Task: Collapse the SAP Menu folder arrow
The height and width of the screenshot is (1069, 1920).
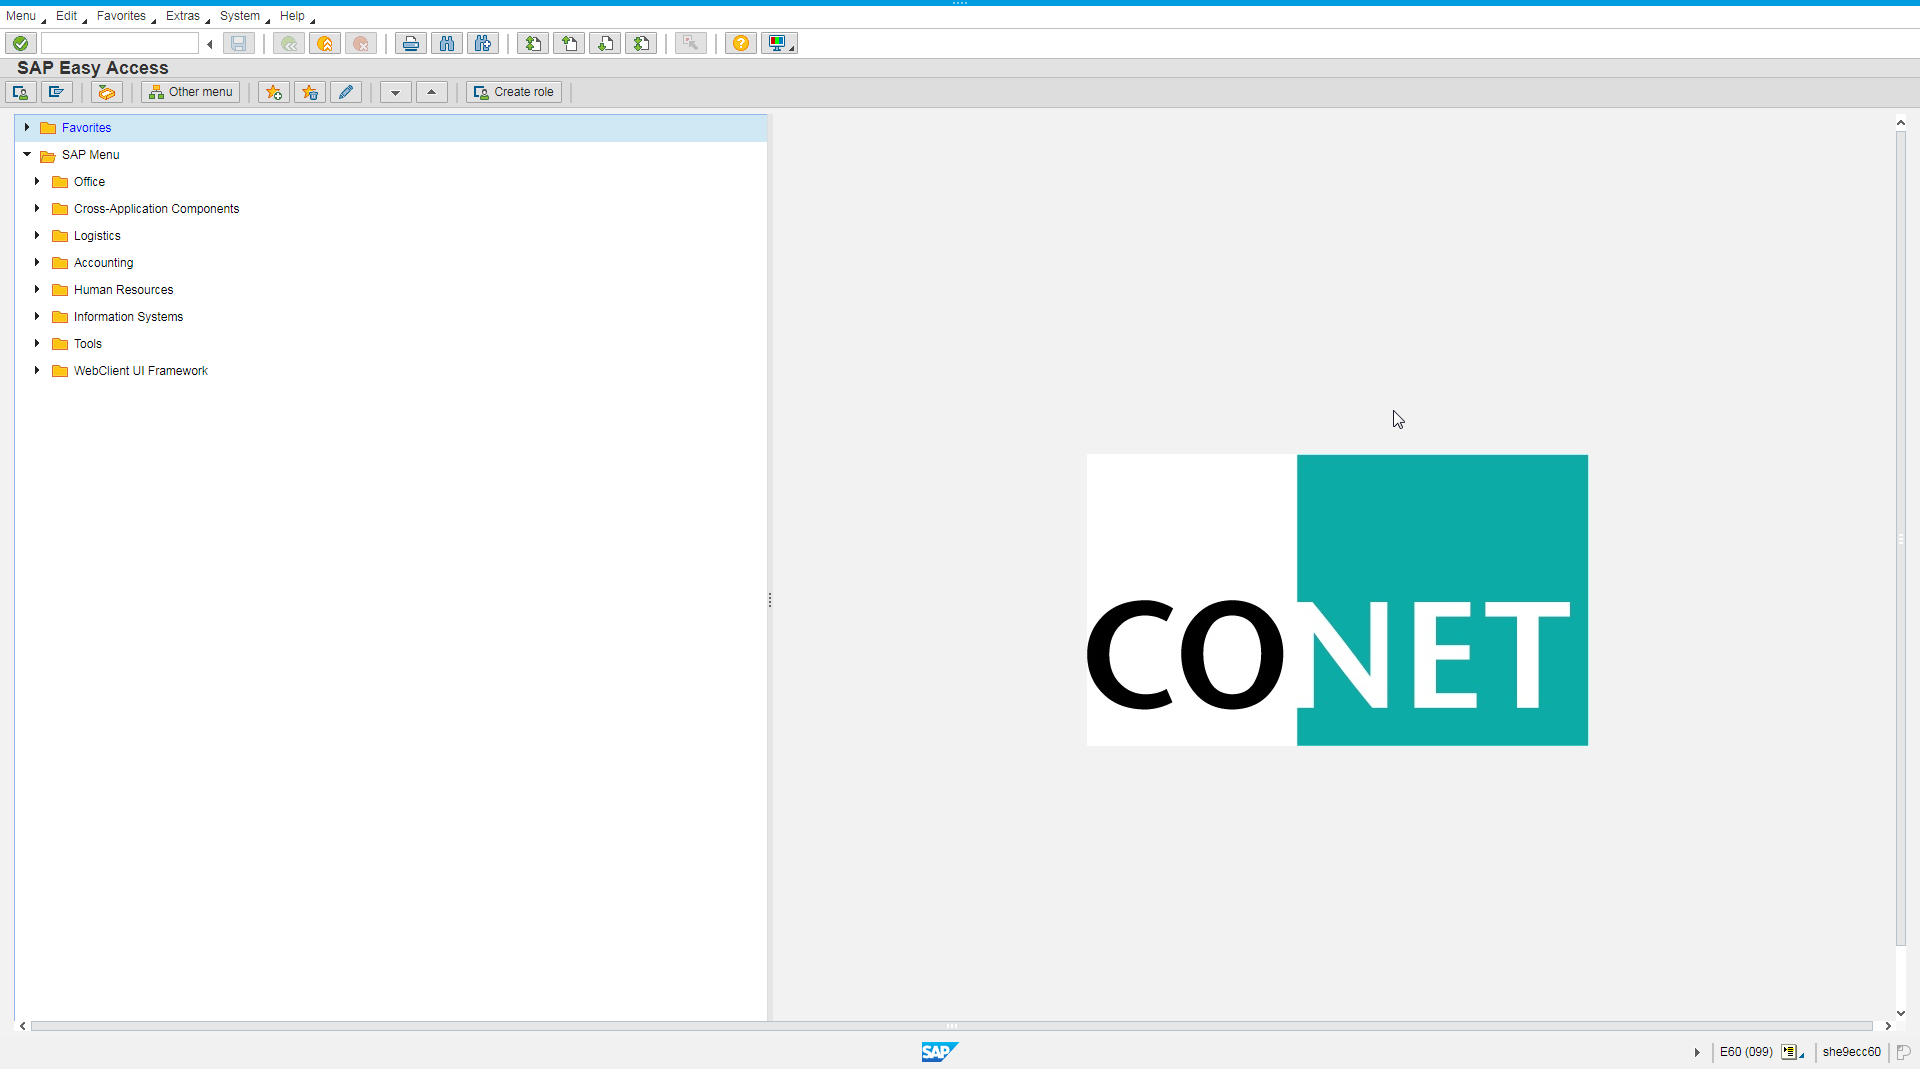Action: point(27,155)
